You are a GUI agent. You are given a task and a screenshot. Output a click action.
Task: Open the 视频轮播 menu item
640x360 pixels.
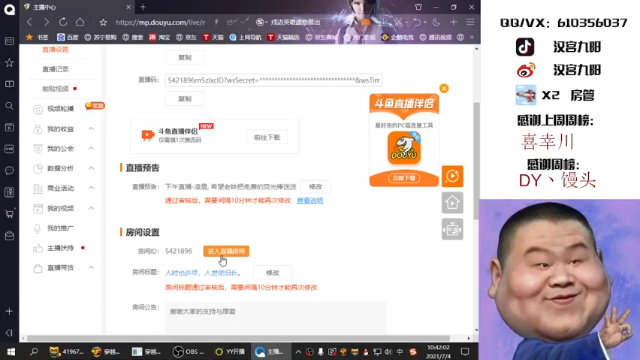60,109
